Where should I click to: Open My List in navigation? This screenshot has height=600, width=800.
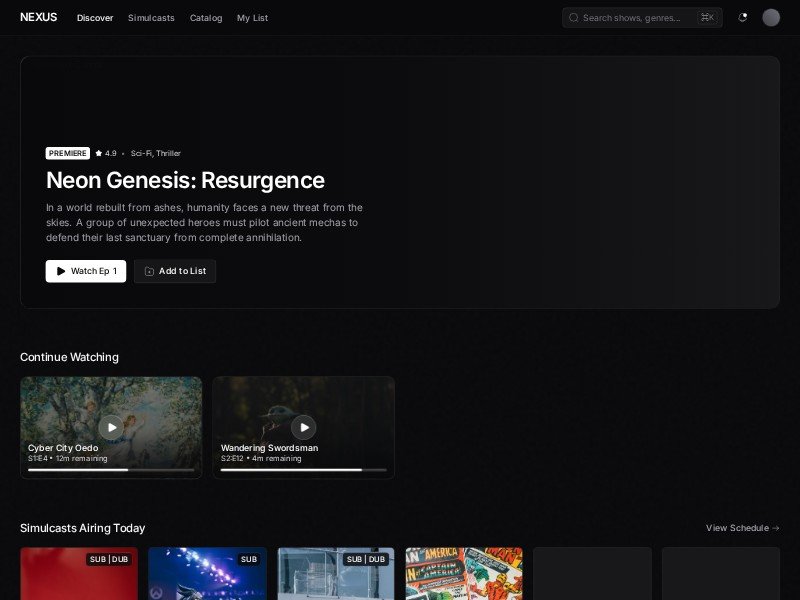(x=252, y=18)
